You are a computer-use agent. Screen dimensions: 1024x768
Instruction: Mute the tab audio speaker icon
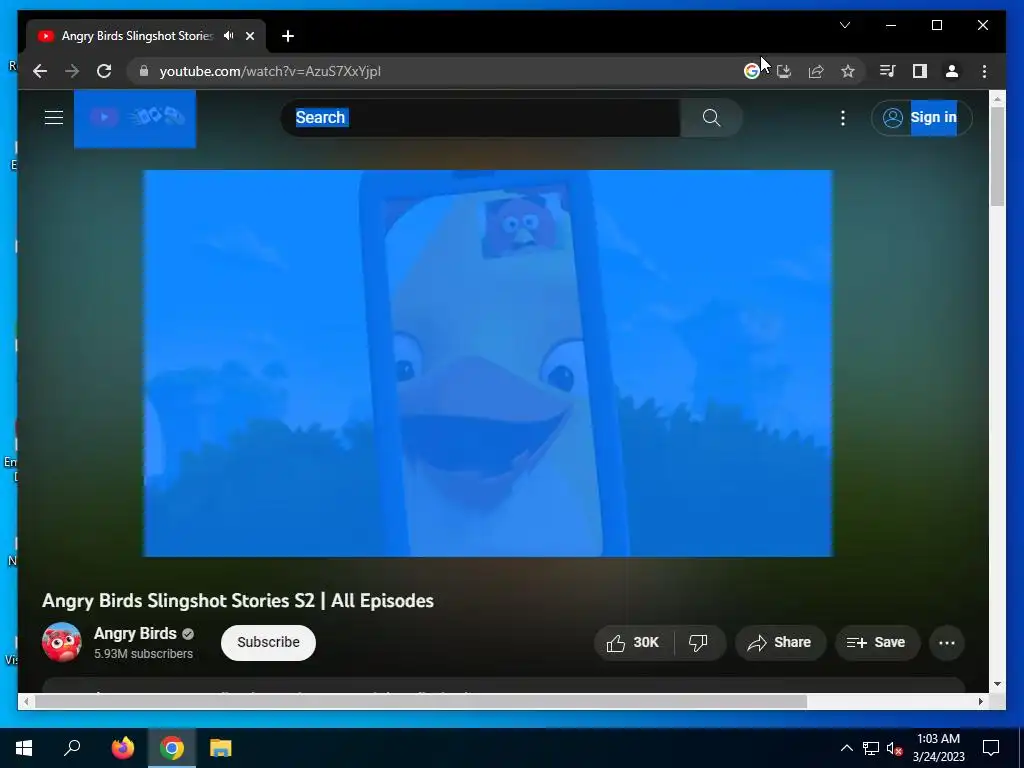coord(229,36)
